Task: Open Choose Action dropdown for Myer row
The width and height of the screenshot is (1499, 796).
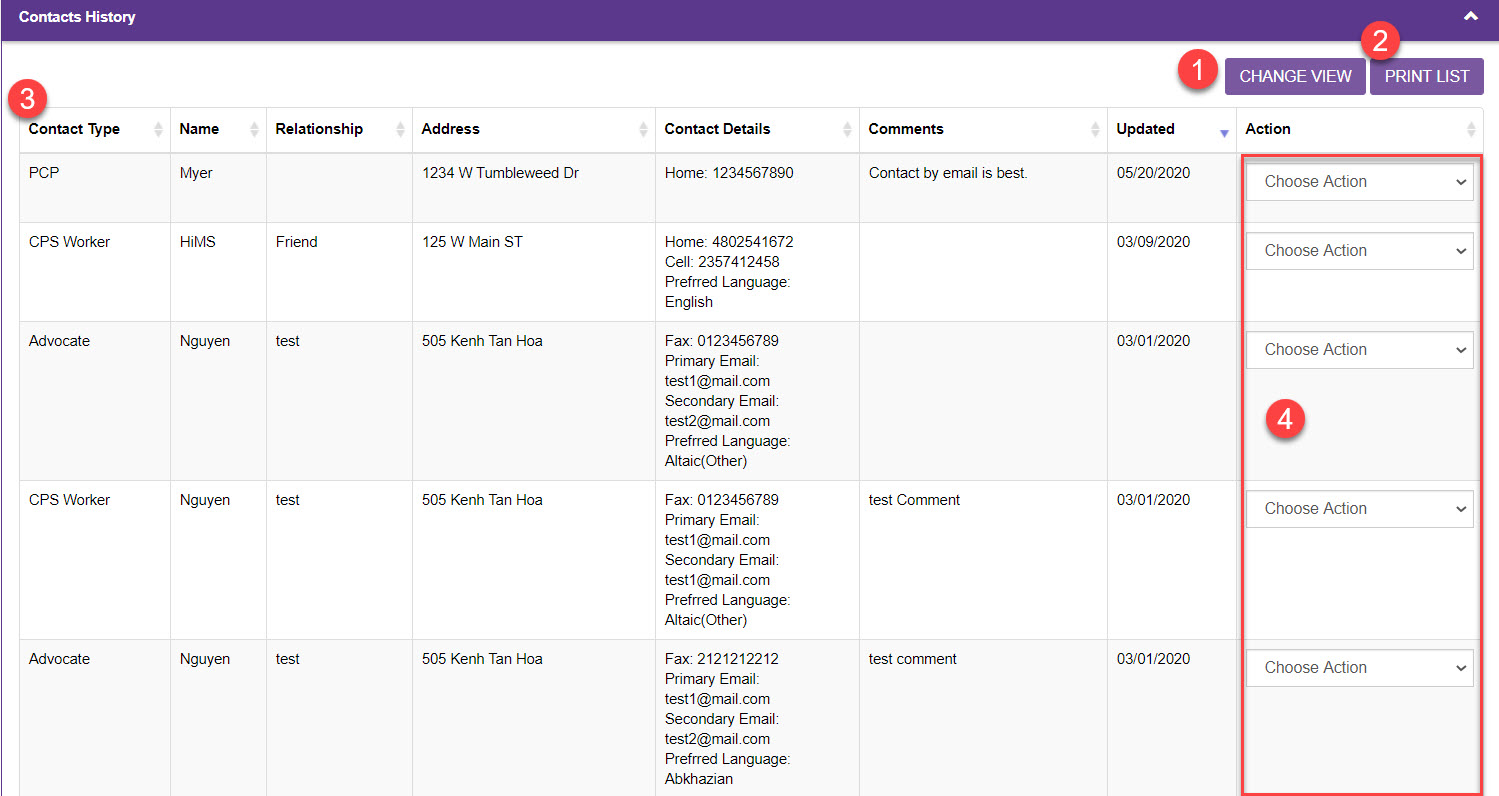Action: (1359, 182)
